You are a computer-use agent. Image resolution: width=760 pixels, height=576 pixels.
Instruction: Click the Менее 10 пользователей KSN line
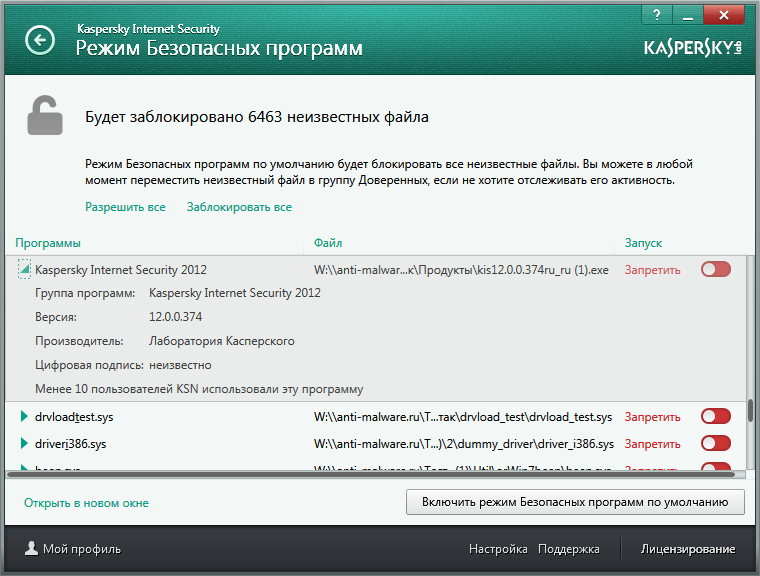pos(199,389)
